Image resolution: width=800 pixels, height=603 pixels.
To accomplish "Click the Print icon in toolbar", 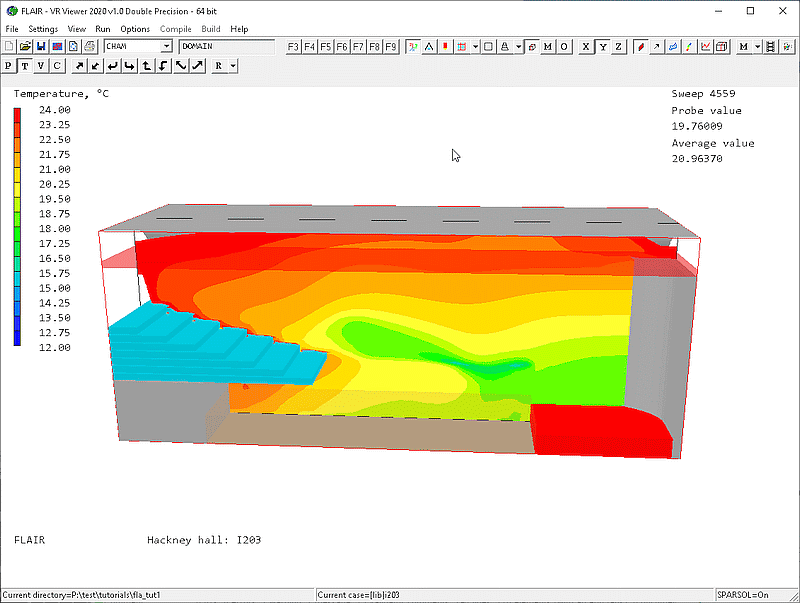I will 89,46.
